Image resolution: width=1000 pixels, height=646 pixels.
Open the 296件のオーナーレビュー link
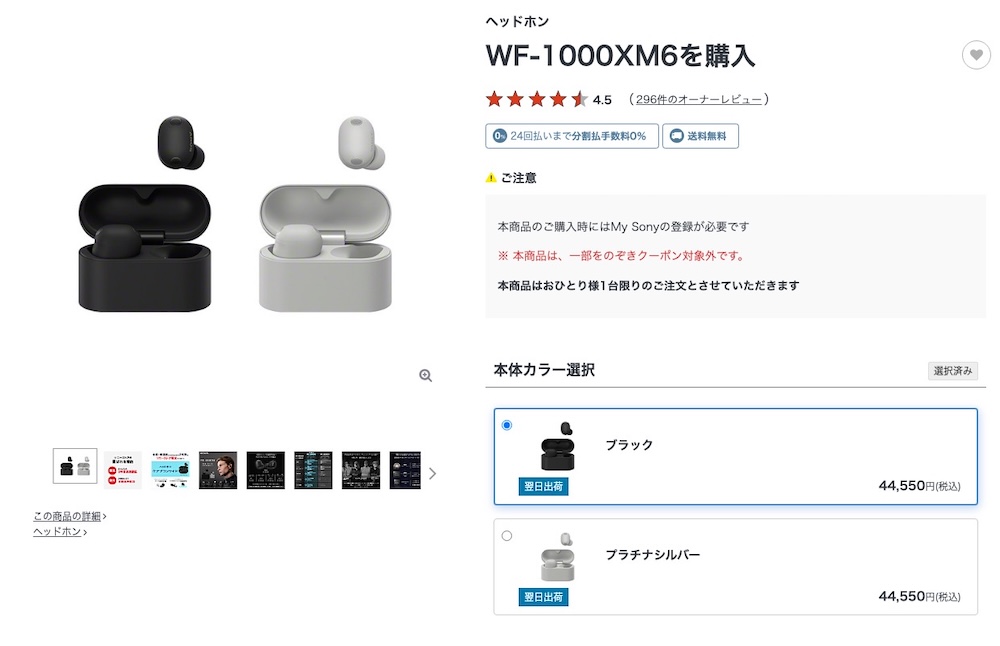click(x=698, y=99)
